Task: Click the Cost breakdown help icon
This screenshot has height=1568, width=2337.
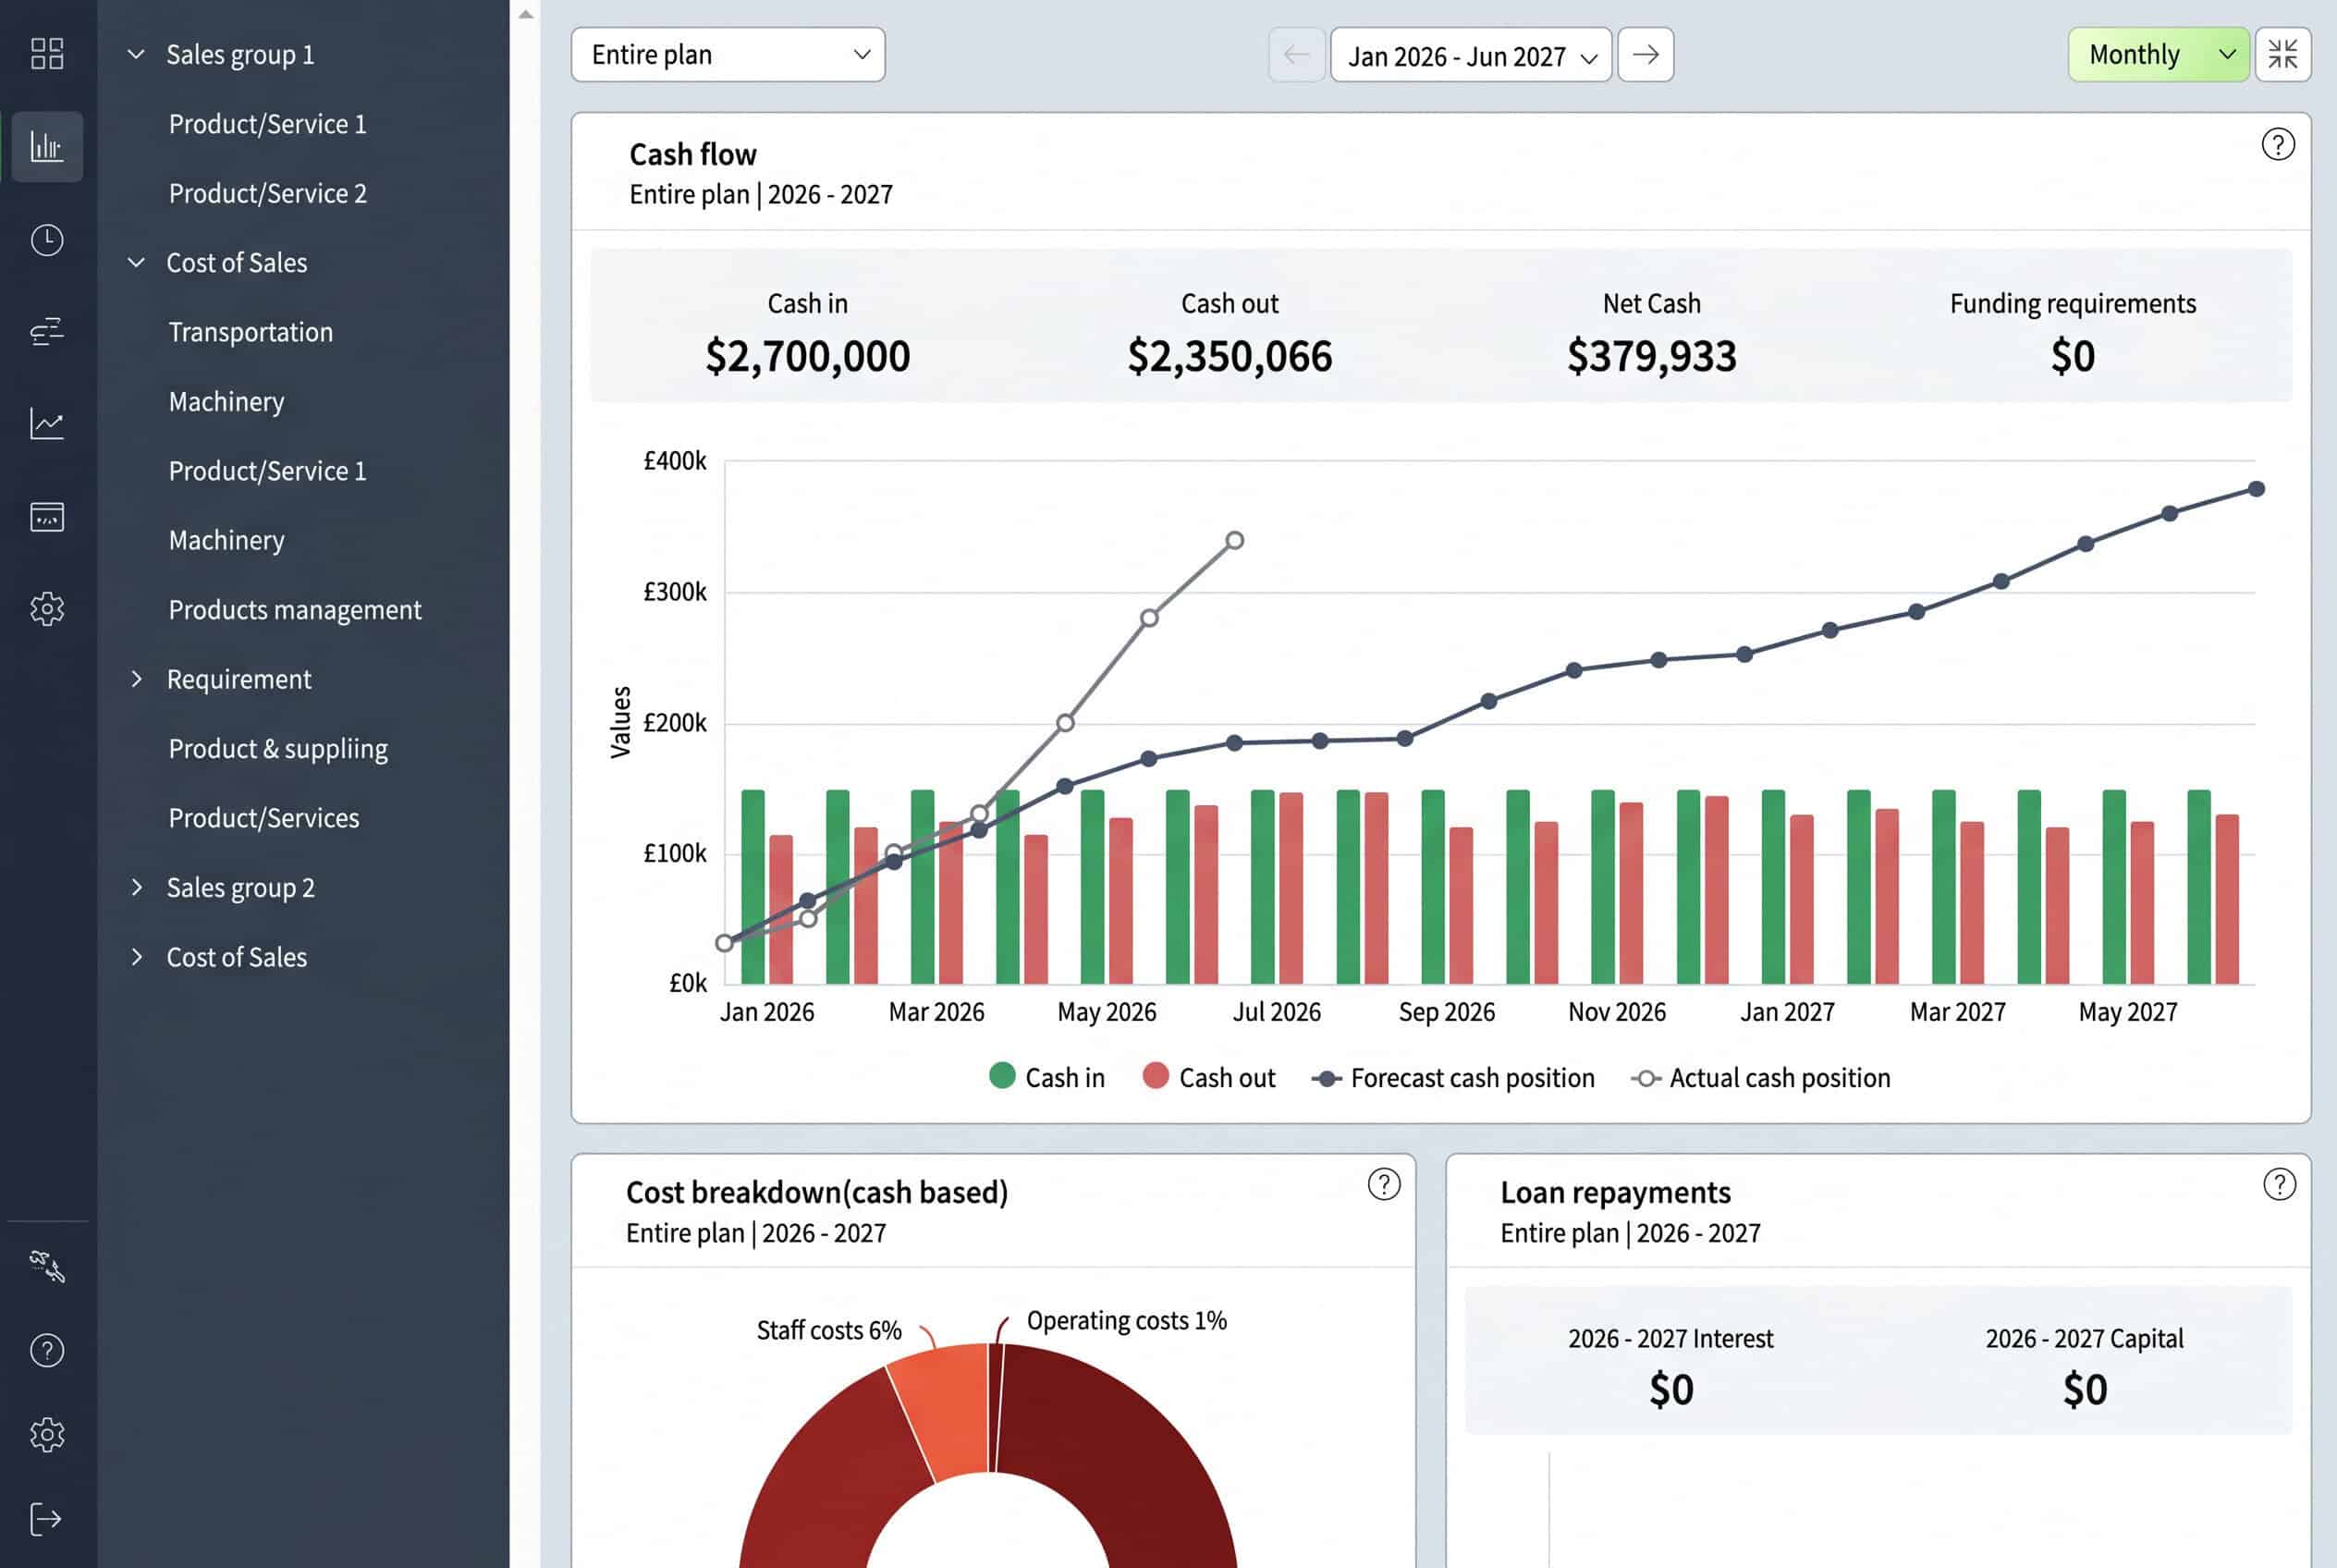Action: click(x=1384, y=1185)
